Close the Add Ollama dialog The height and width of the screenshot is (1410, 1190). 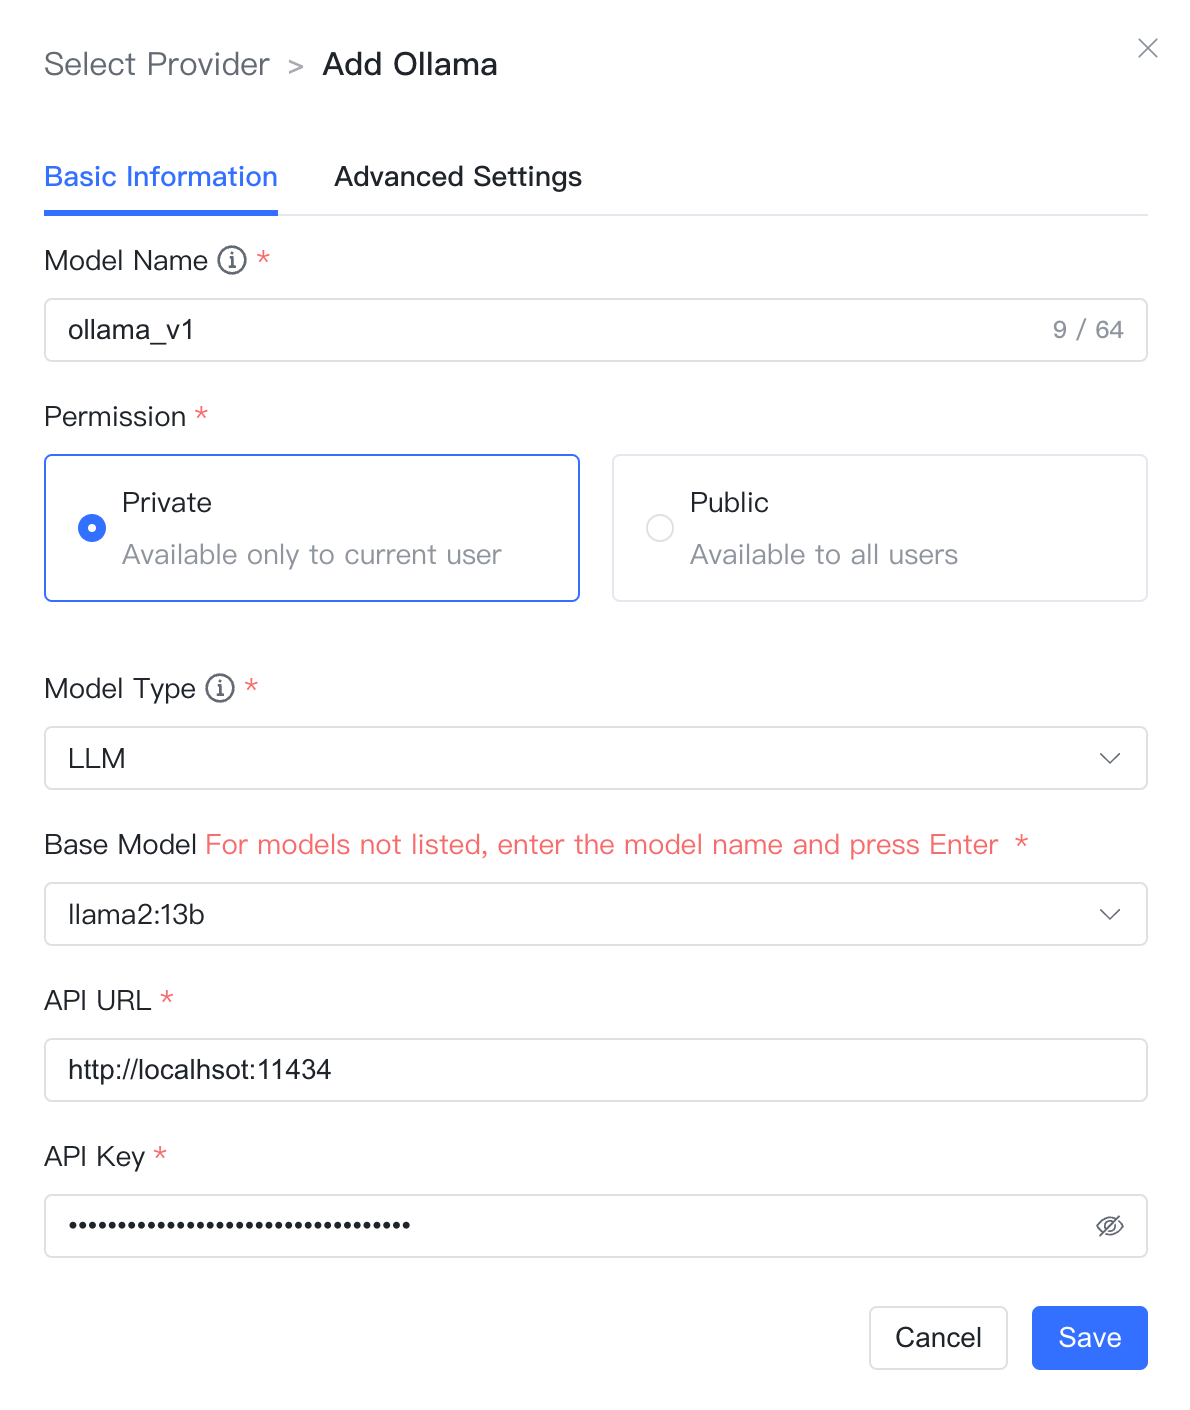(x=1148, y=48)
